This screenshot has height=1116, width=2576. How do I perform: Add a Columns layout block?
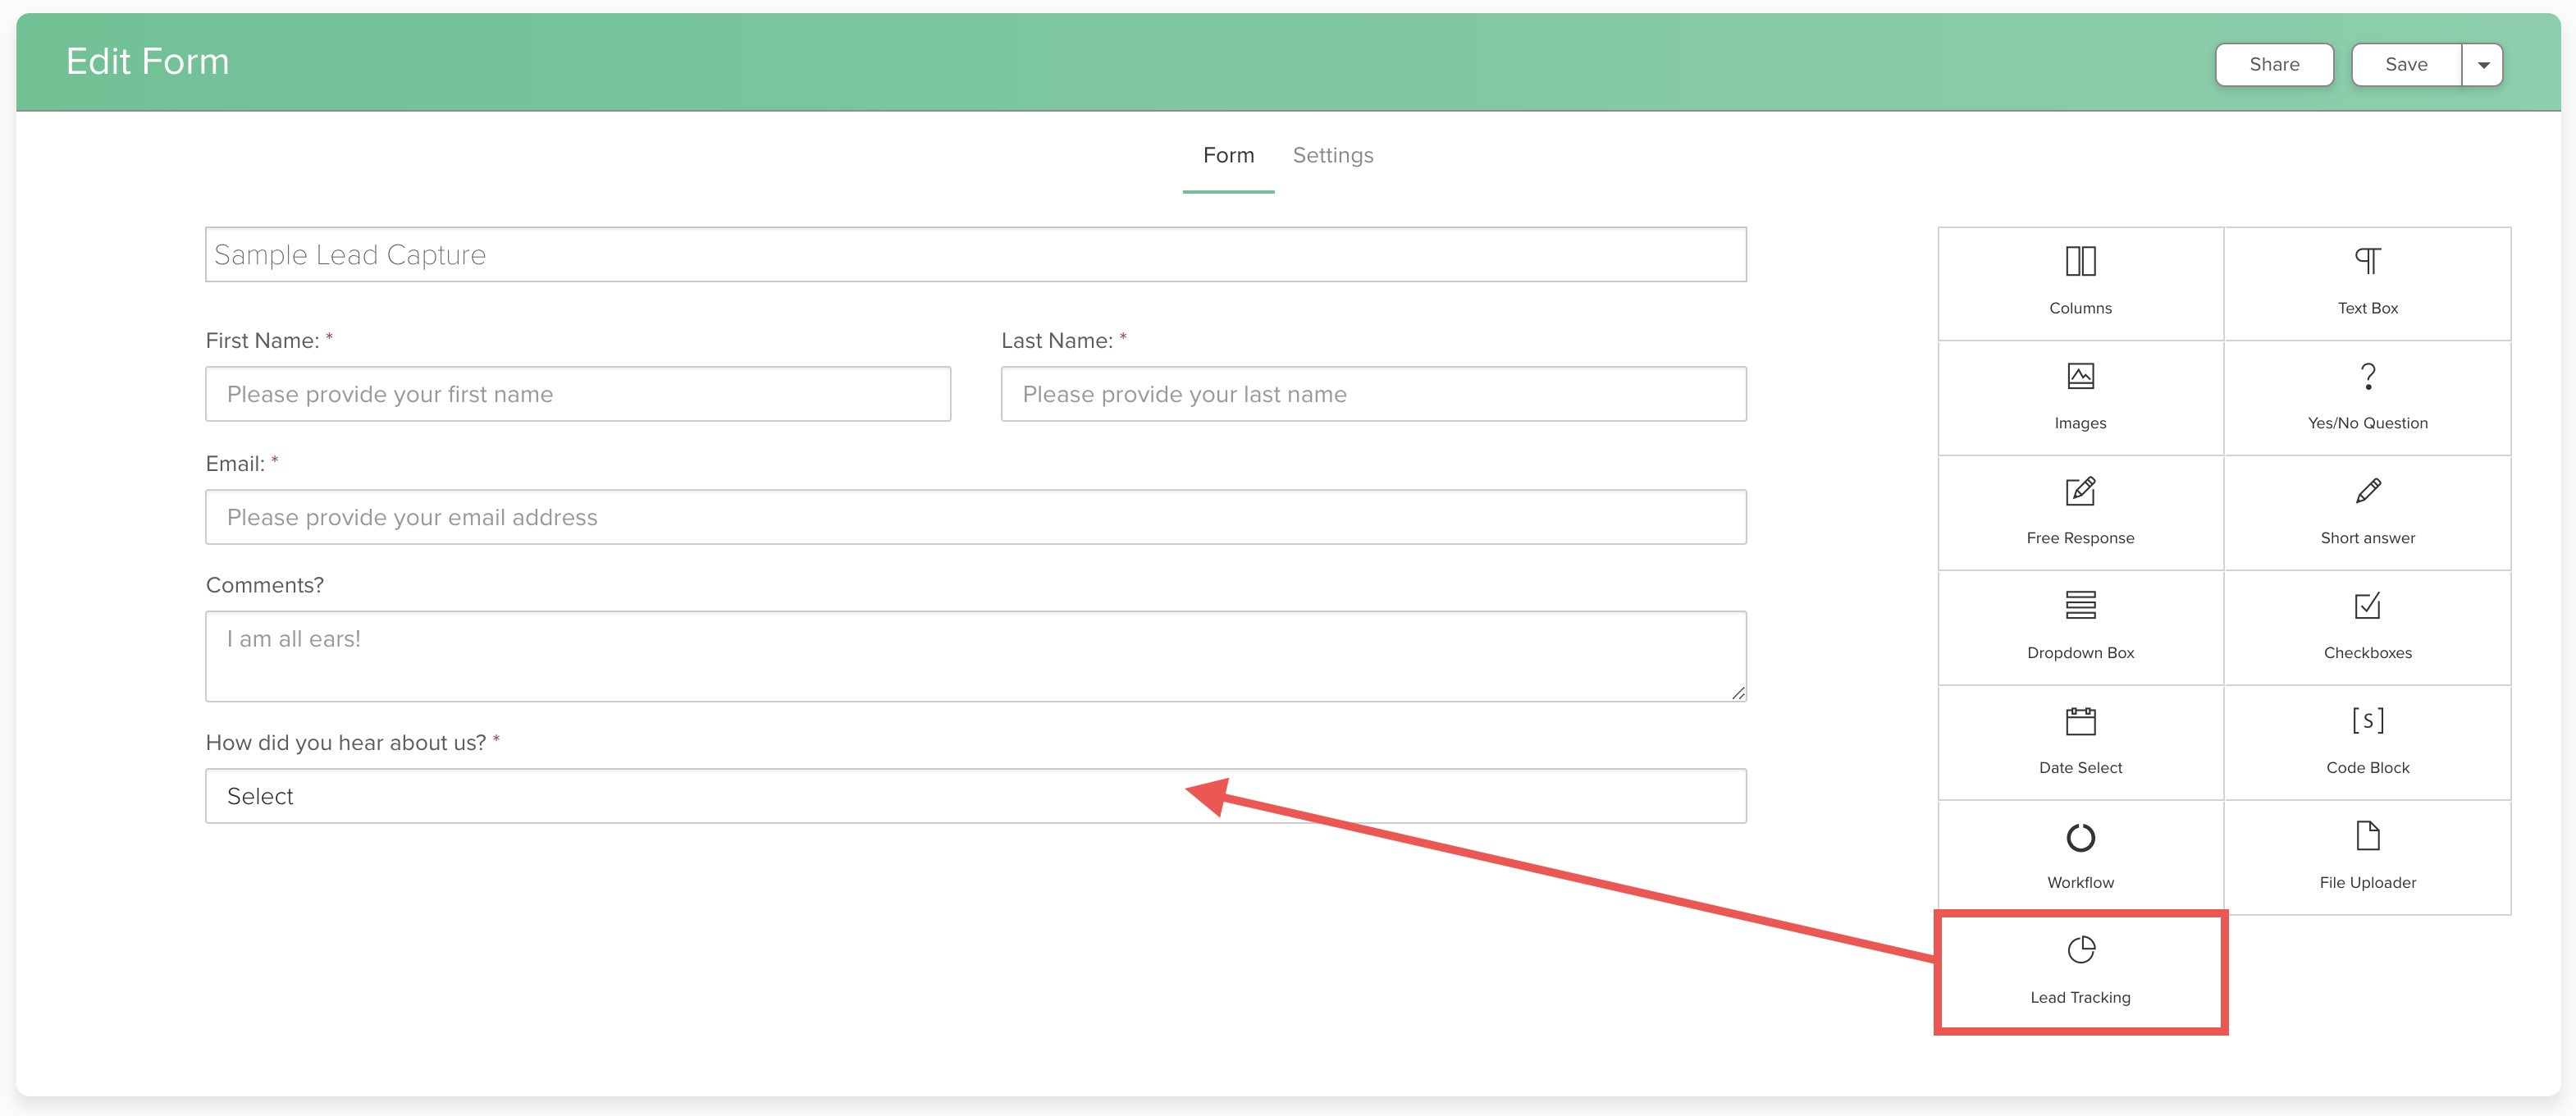click(2080, 283)
